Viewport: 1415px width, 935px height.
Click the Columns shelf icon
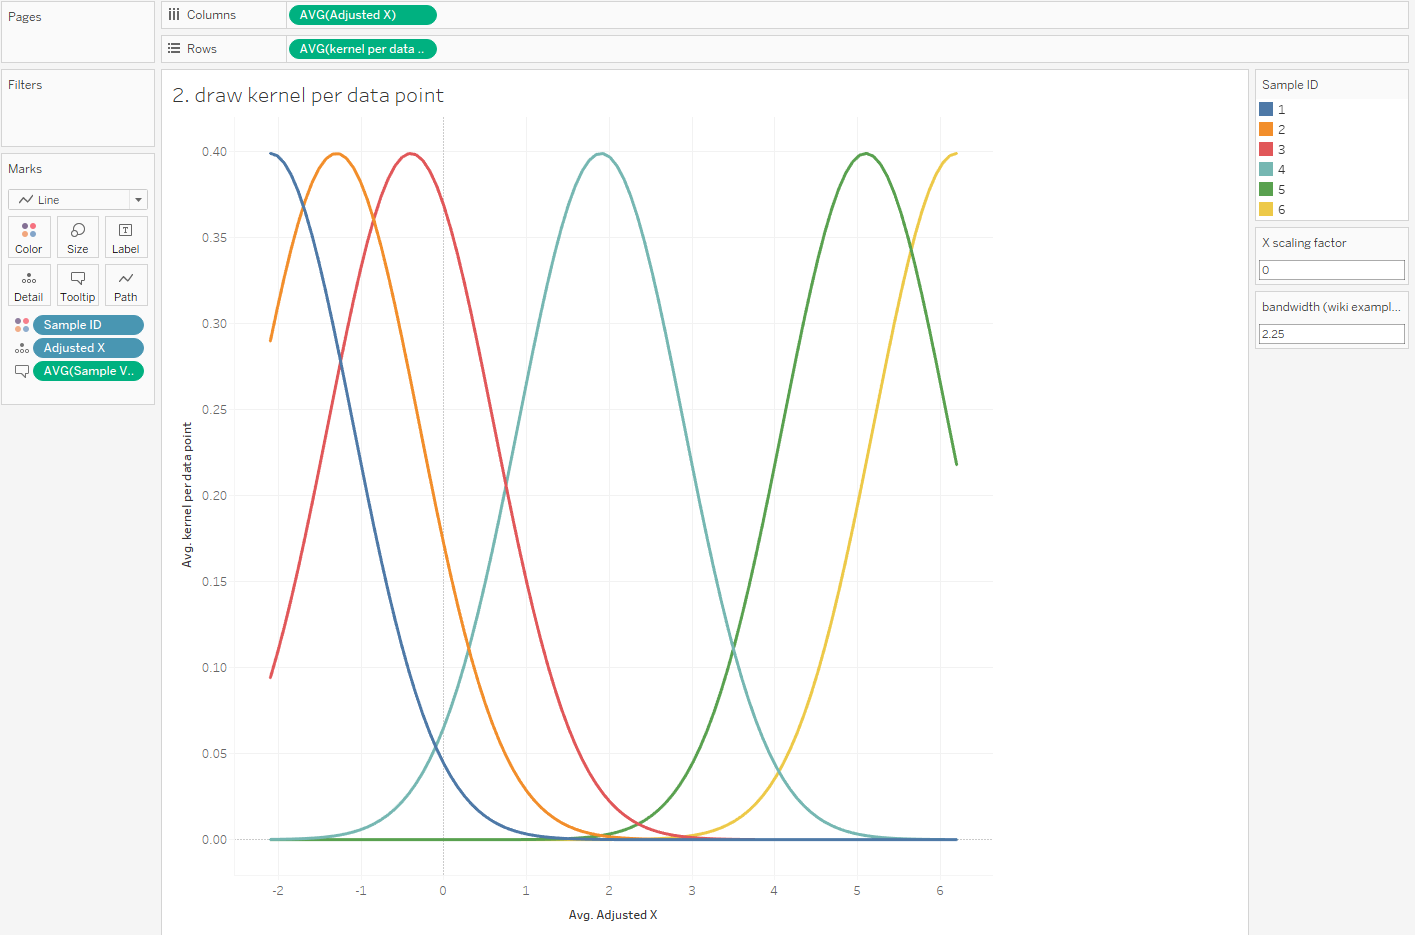click(x=175, y=15)
